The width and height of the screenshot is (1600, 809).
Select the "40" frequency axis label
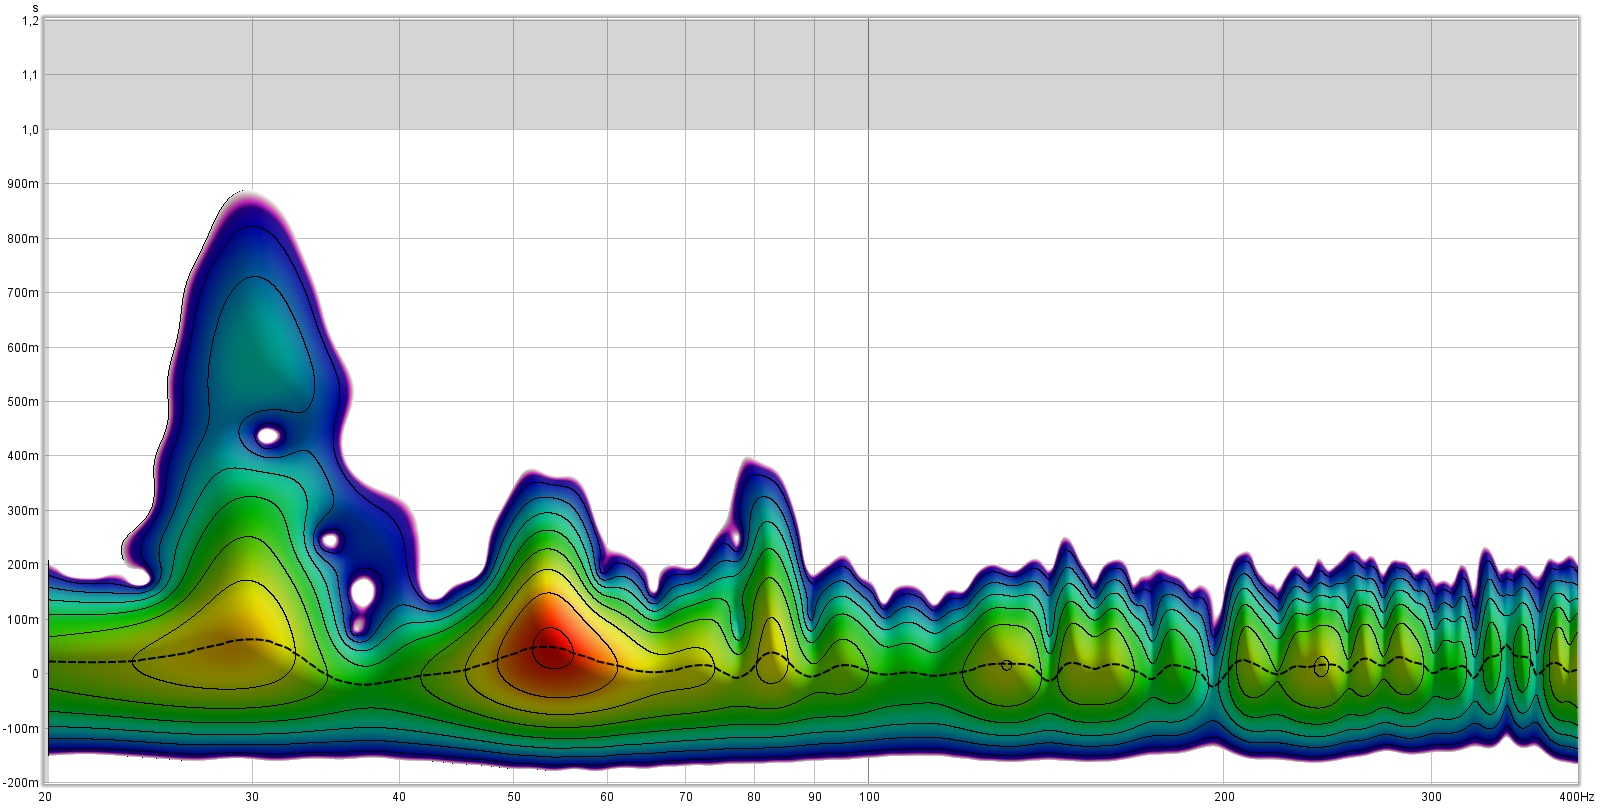(399, 797)
